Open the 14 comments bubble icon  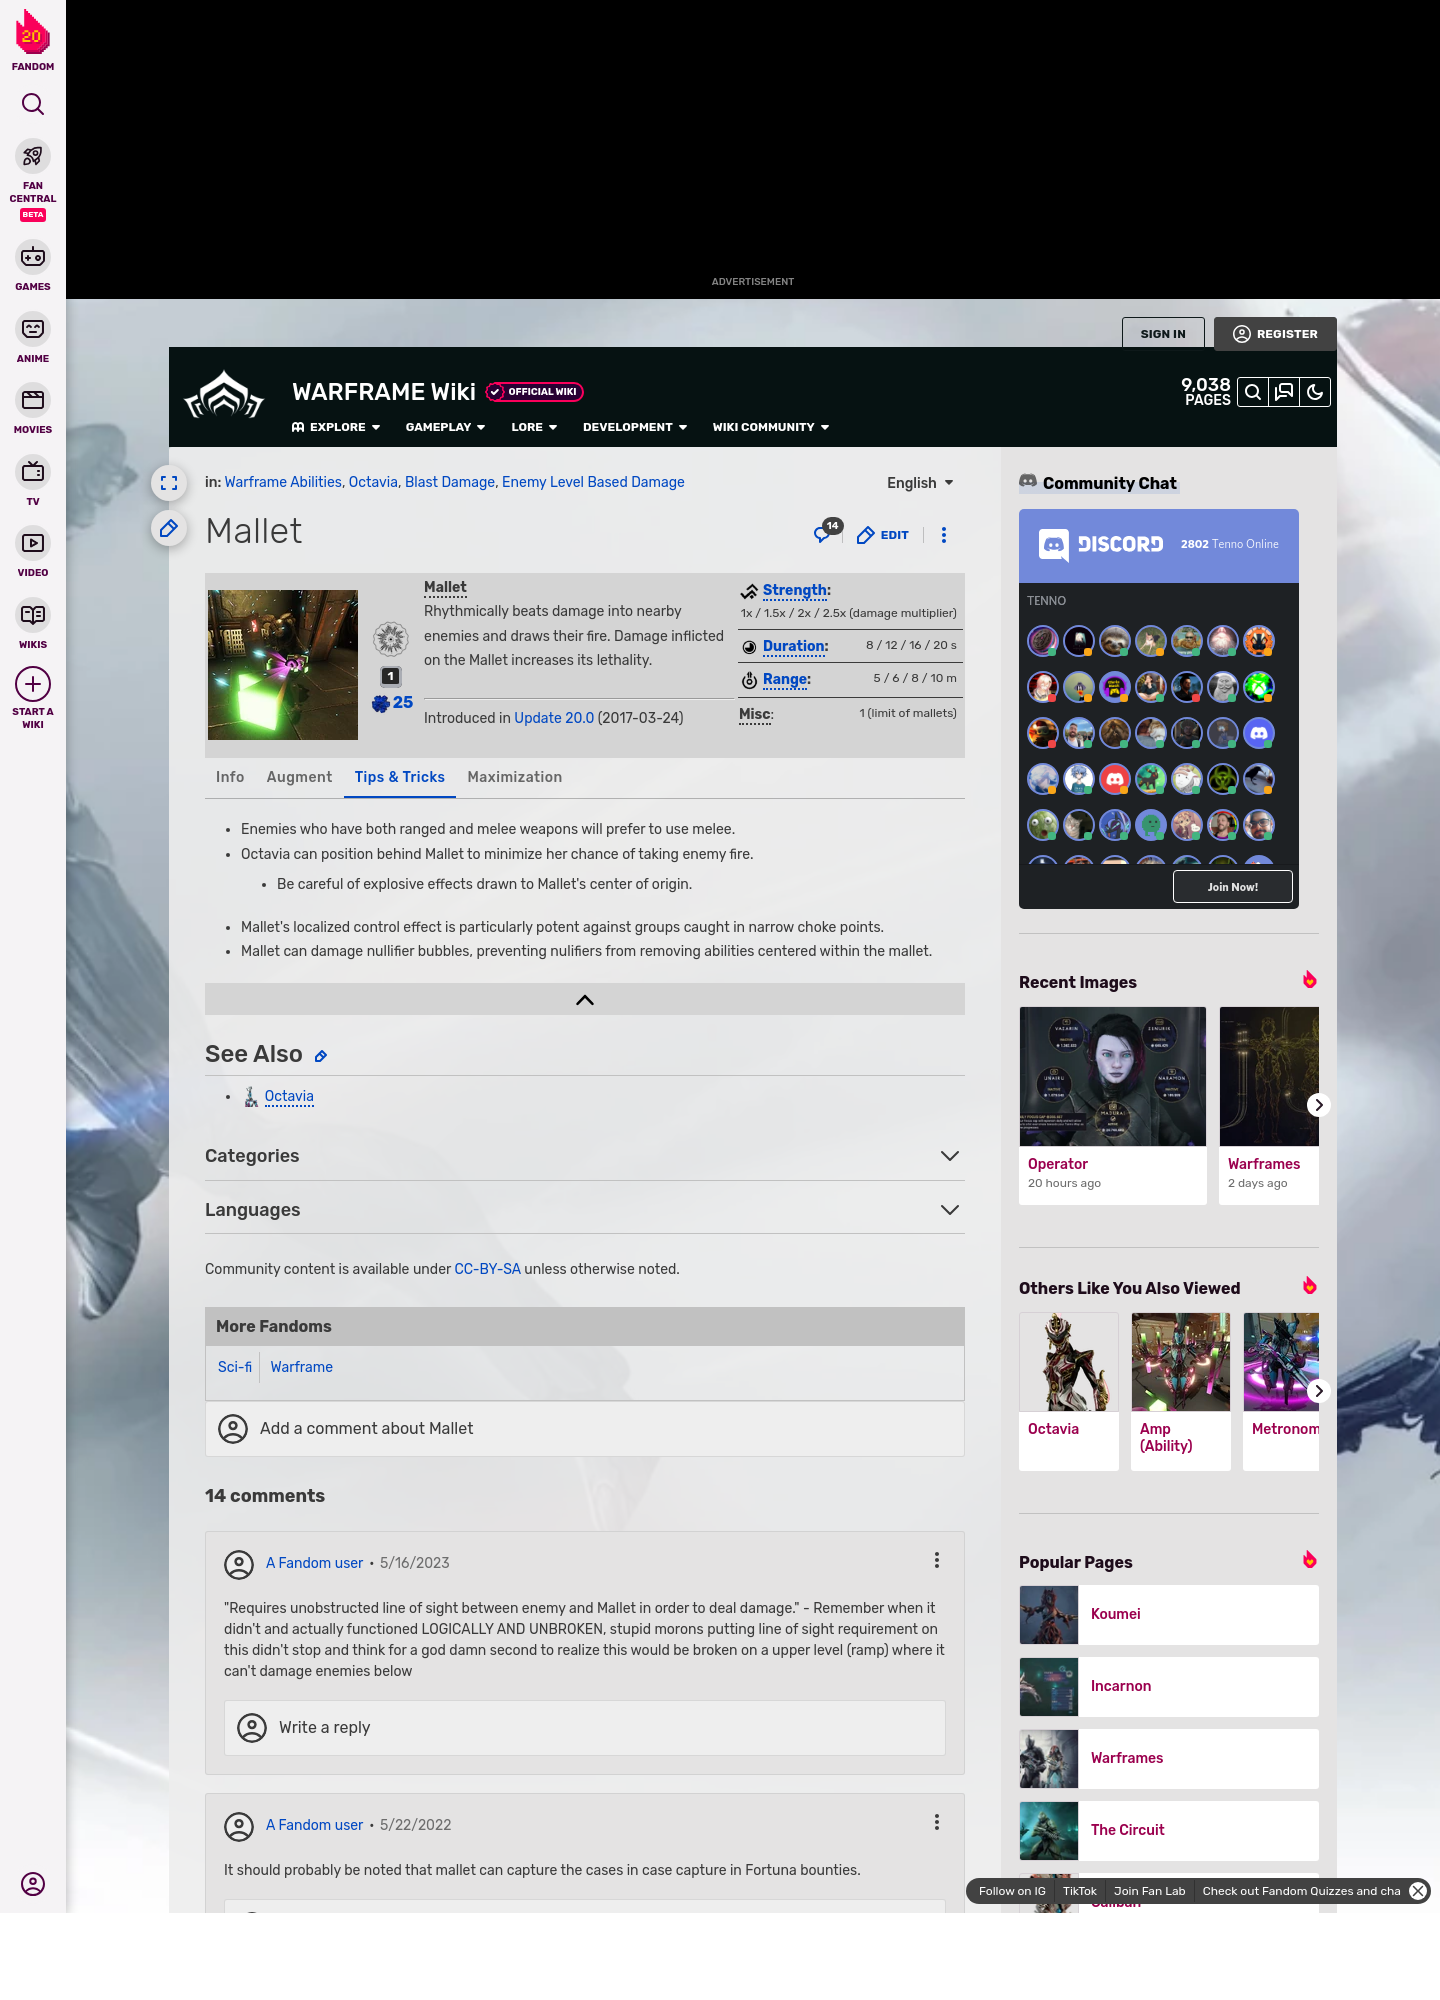pyautogui.click(x=827, y=532)
